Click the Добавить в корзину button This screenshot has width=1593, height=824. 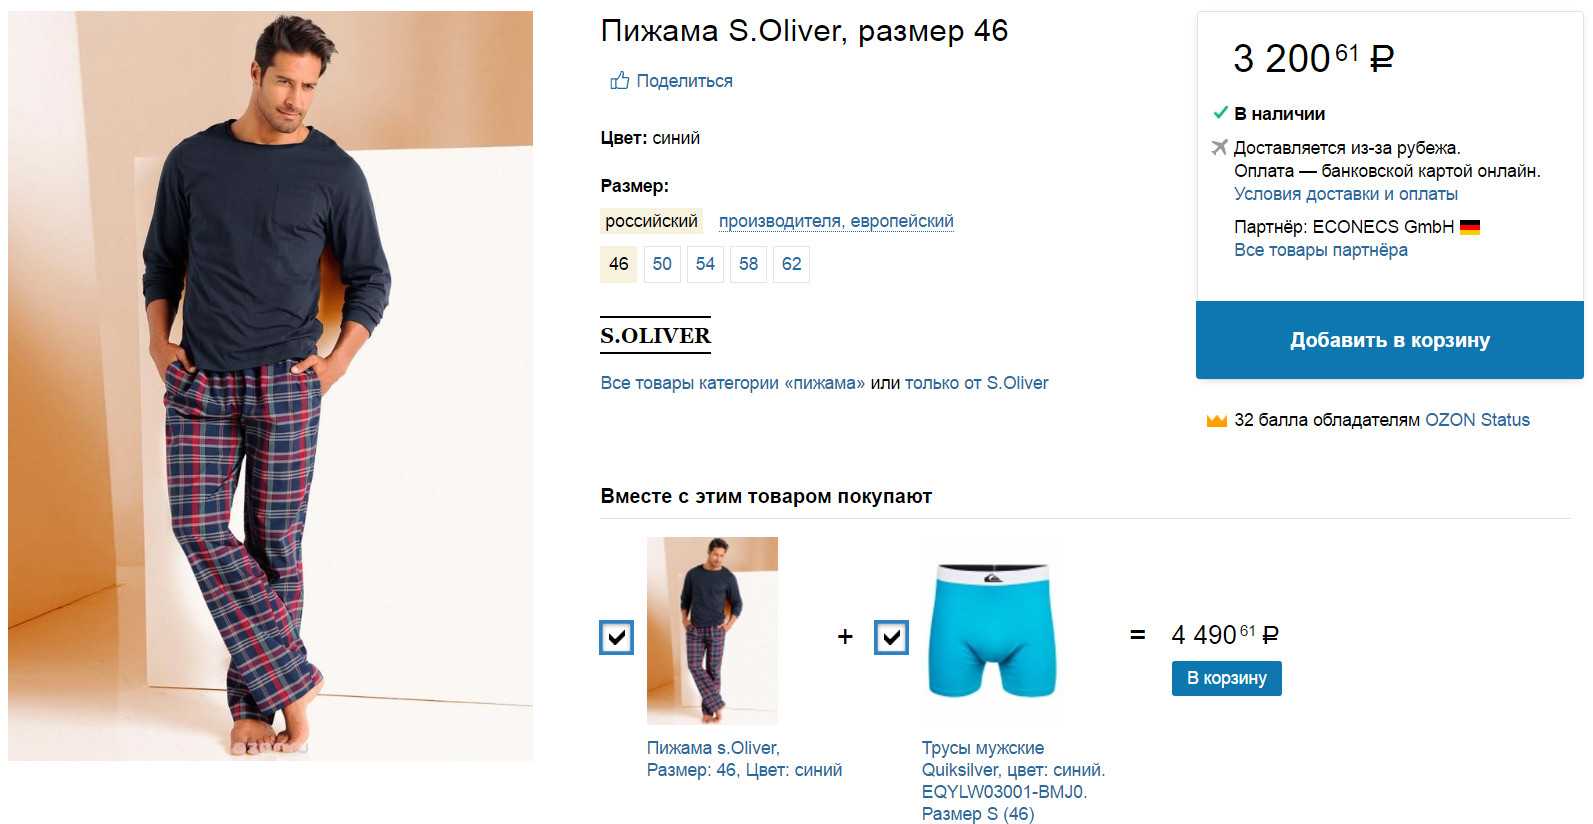tap(1390, 340)
